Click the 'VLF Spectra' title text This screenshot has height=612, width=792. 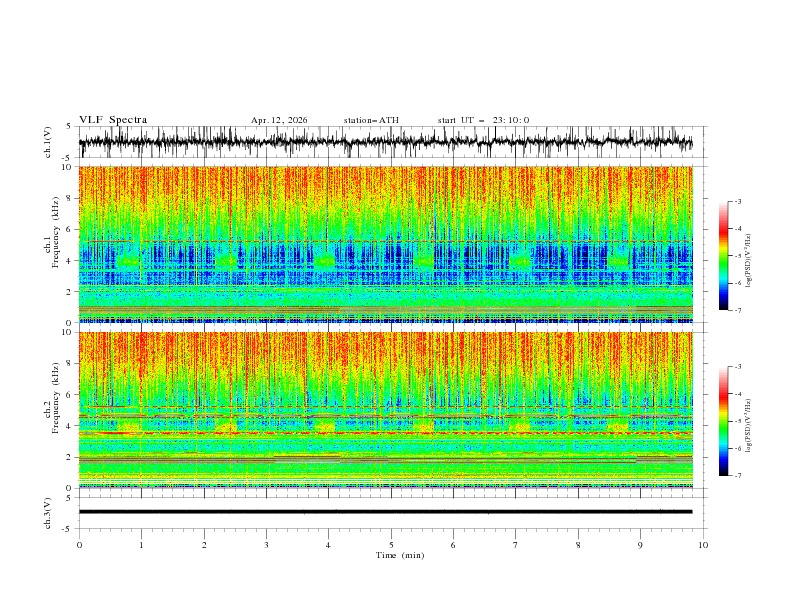113,120
